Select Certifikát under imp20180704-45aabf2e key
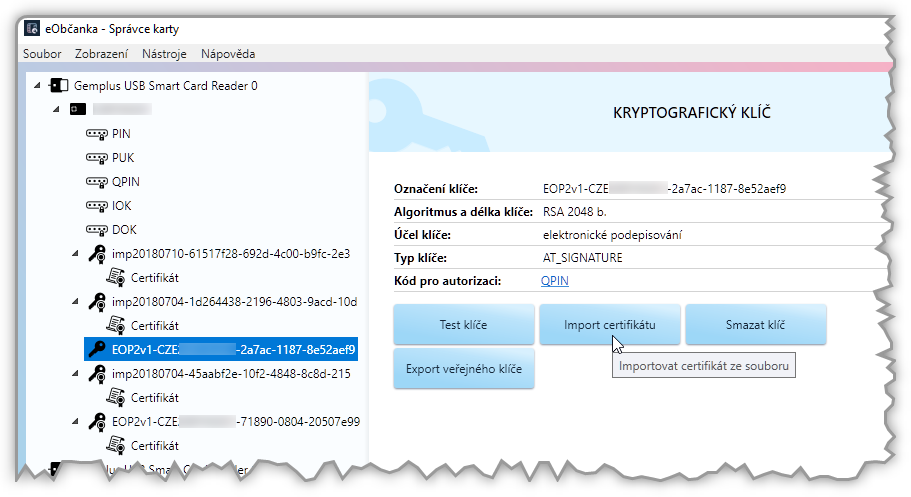Viewport: 911px width, 497px height. click(x=155, y=398)
